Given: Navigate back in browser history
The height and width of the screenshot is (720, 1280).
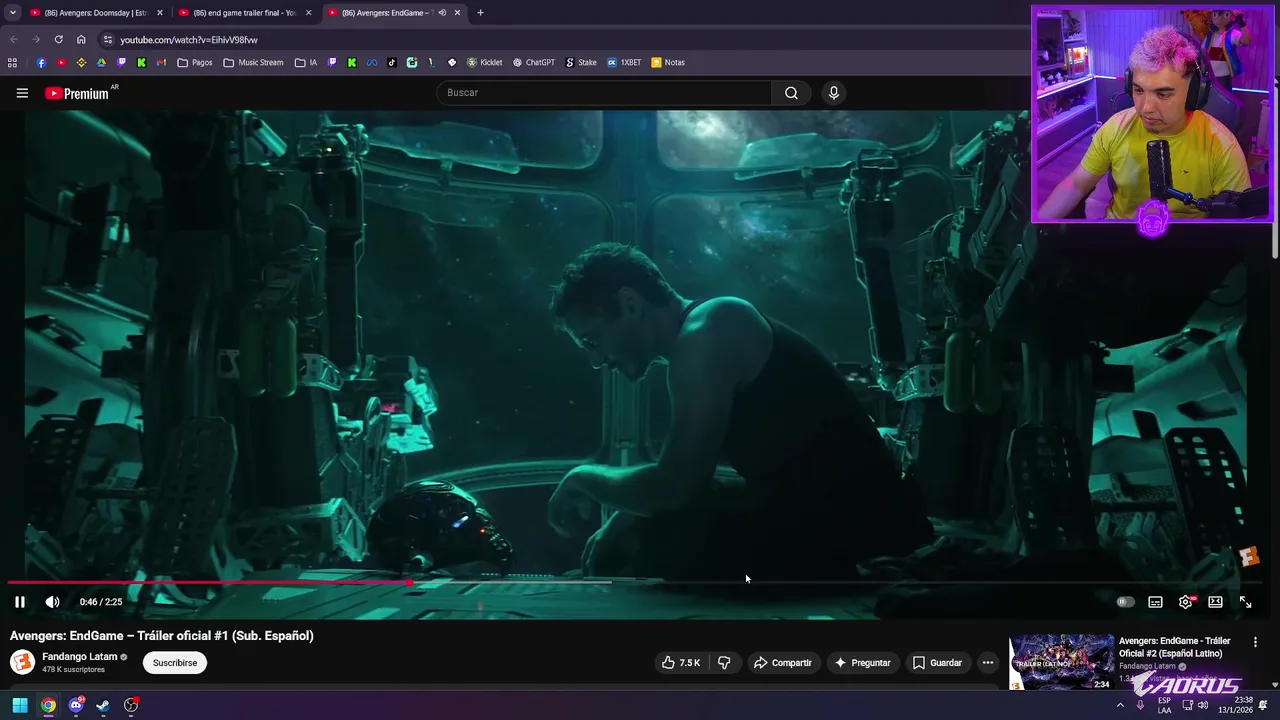Looking at the screenshot, I should [x=13, y=40].
